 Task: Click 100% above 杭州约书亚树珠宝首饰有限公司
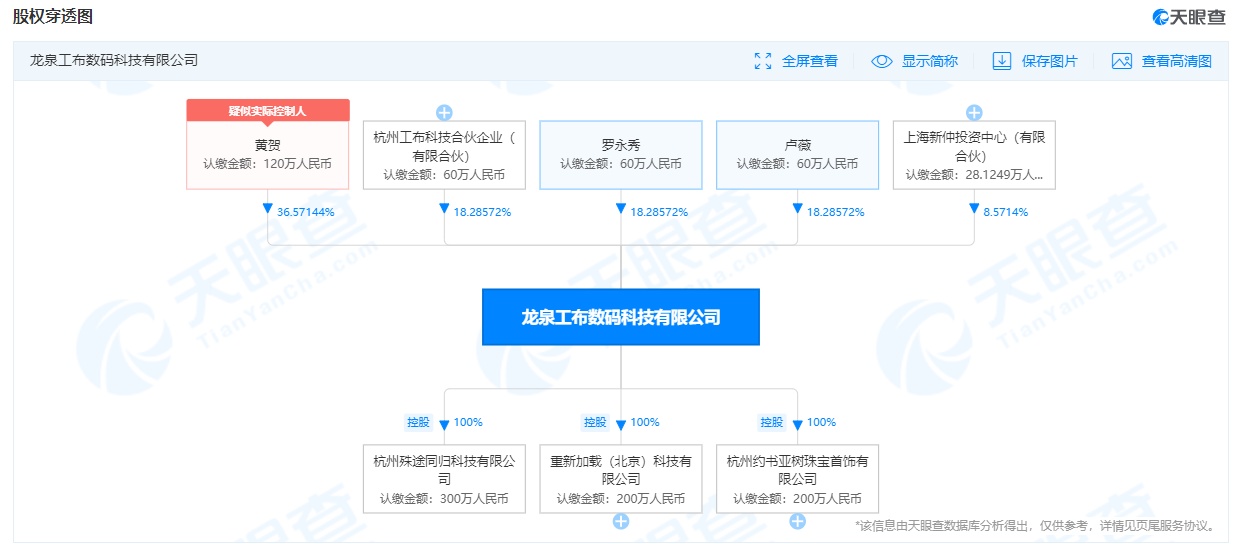coord(821,422)
